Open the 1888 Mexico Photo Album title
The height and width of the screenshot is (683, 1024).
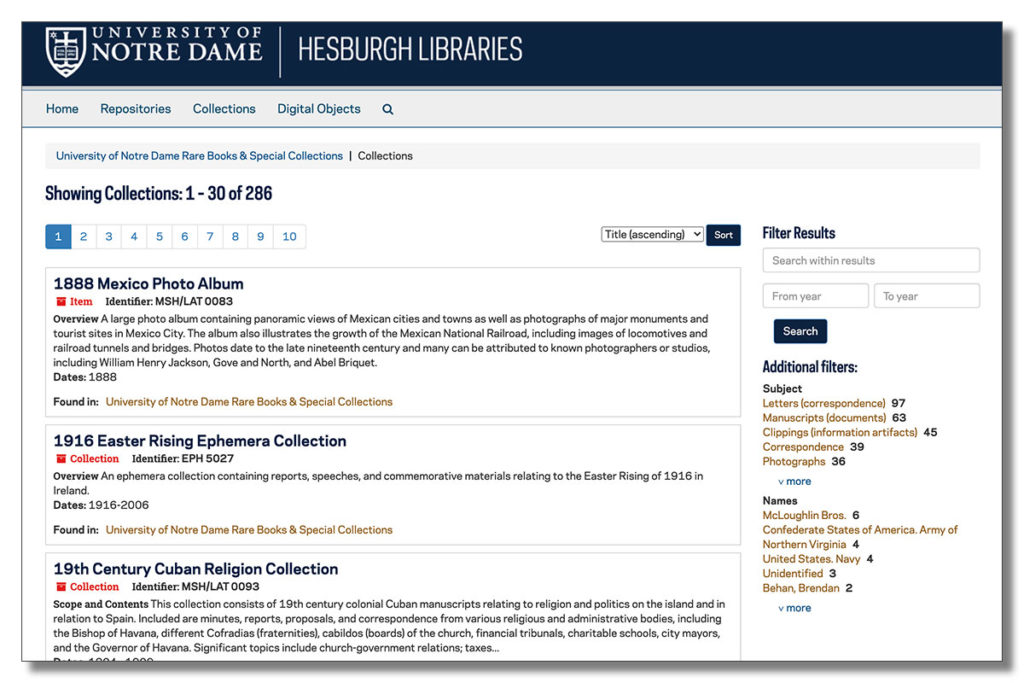148,283
